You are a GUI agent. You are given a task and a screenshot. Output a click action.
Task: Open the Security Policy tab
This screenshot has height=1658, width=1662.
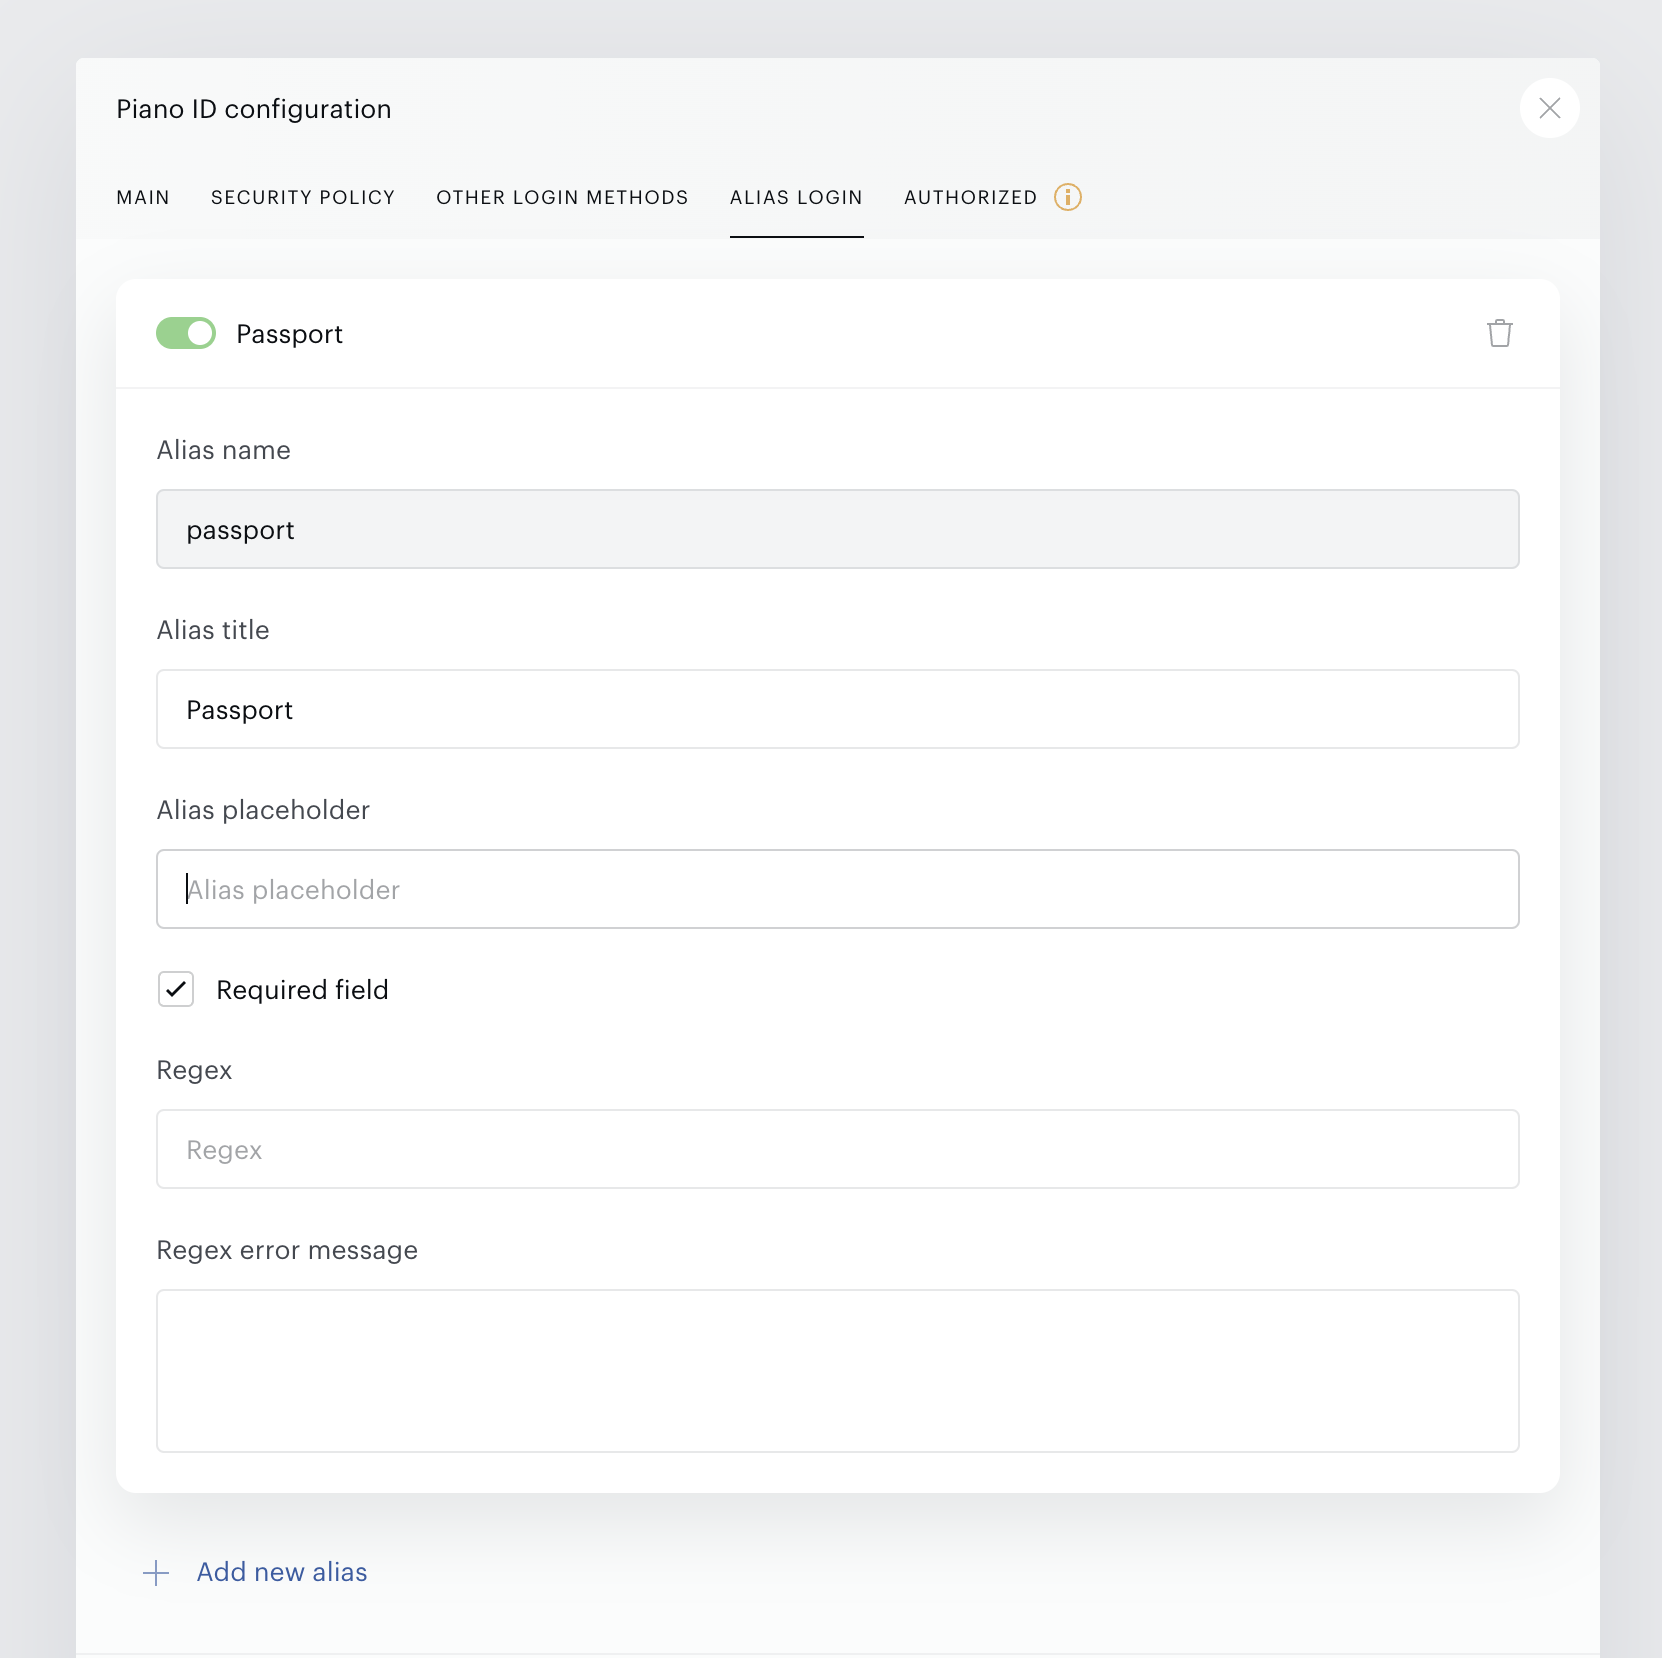[303, 197]
